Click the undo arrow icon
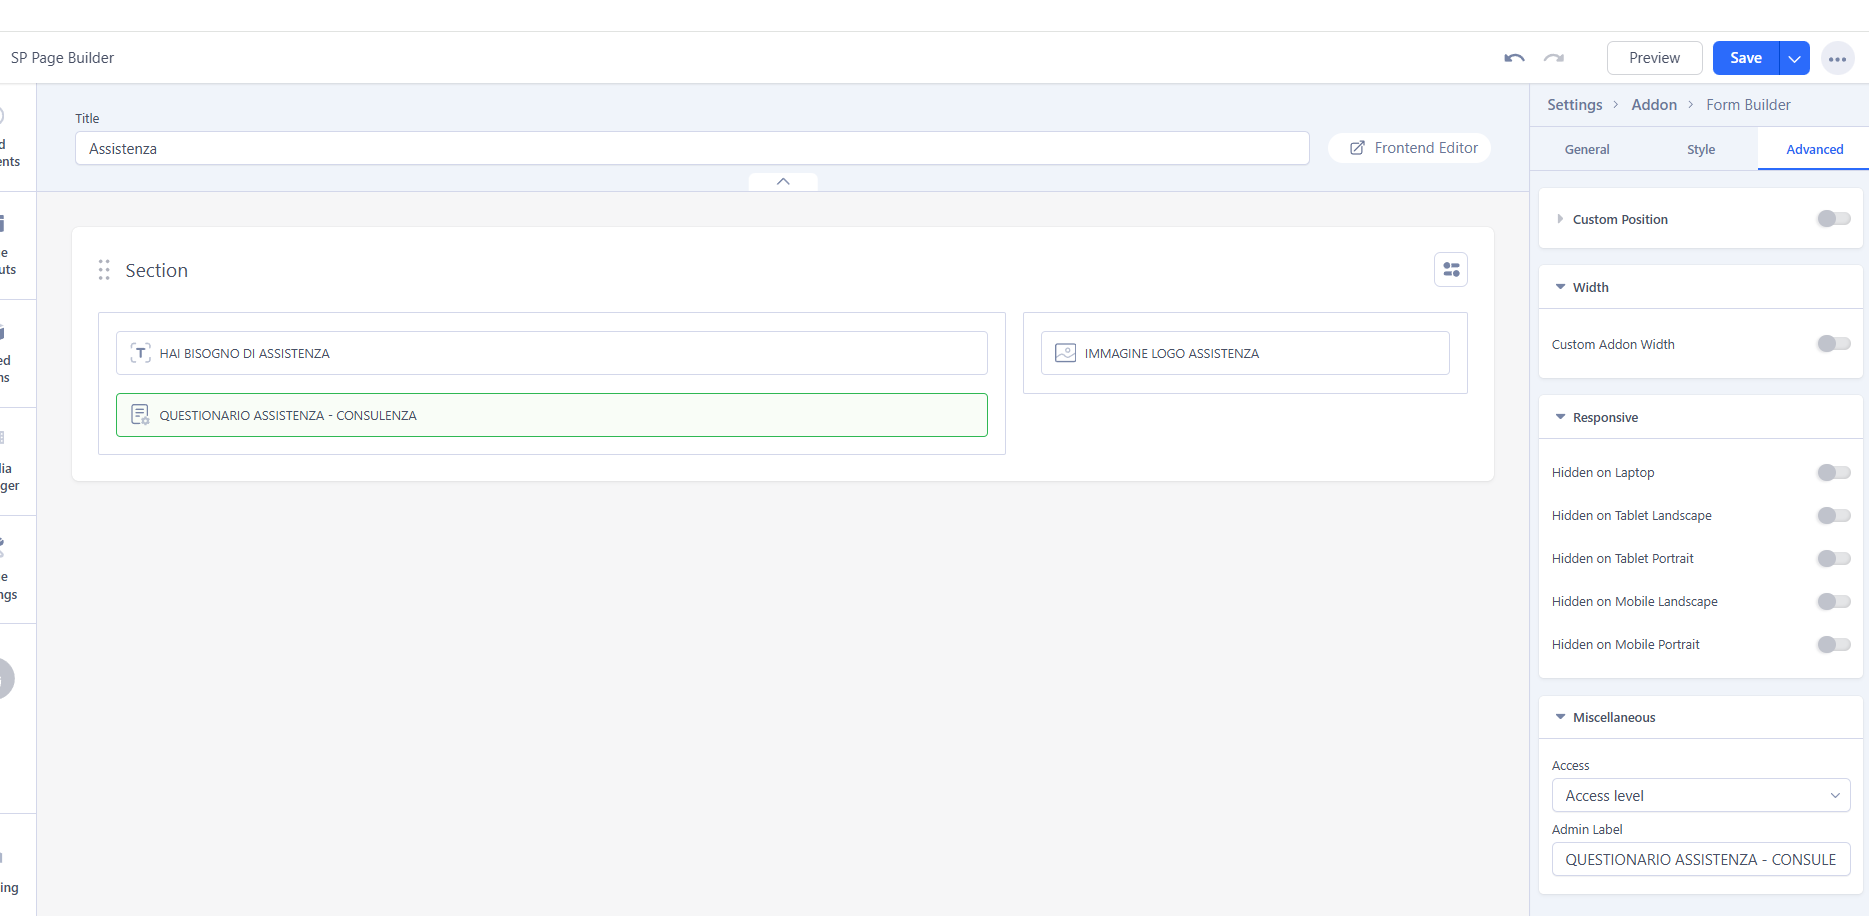This screenshot has width=1869, height=916. tap(1514, 58)
